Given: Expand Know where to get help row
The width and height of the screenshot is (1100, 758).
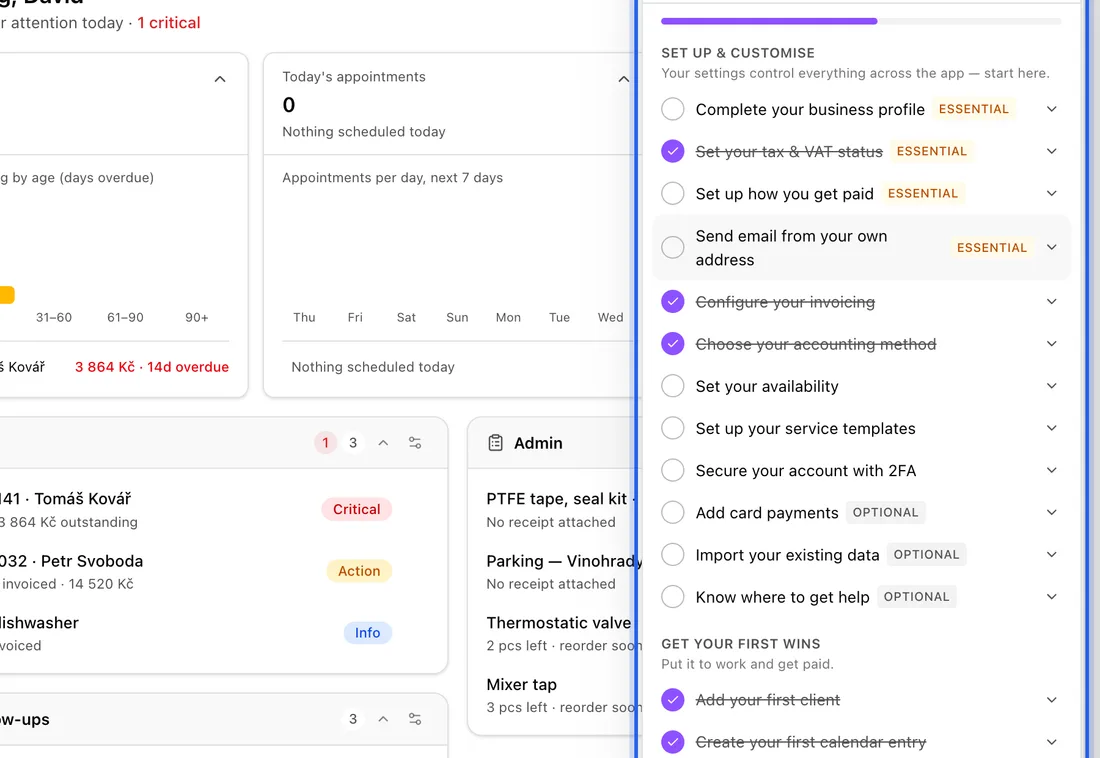Looking at the screenshot, I should click(x=1052, y=597).
